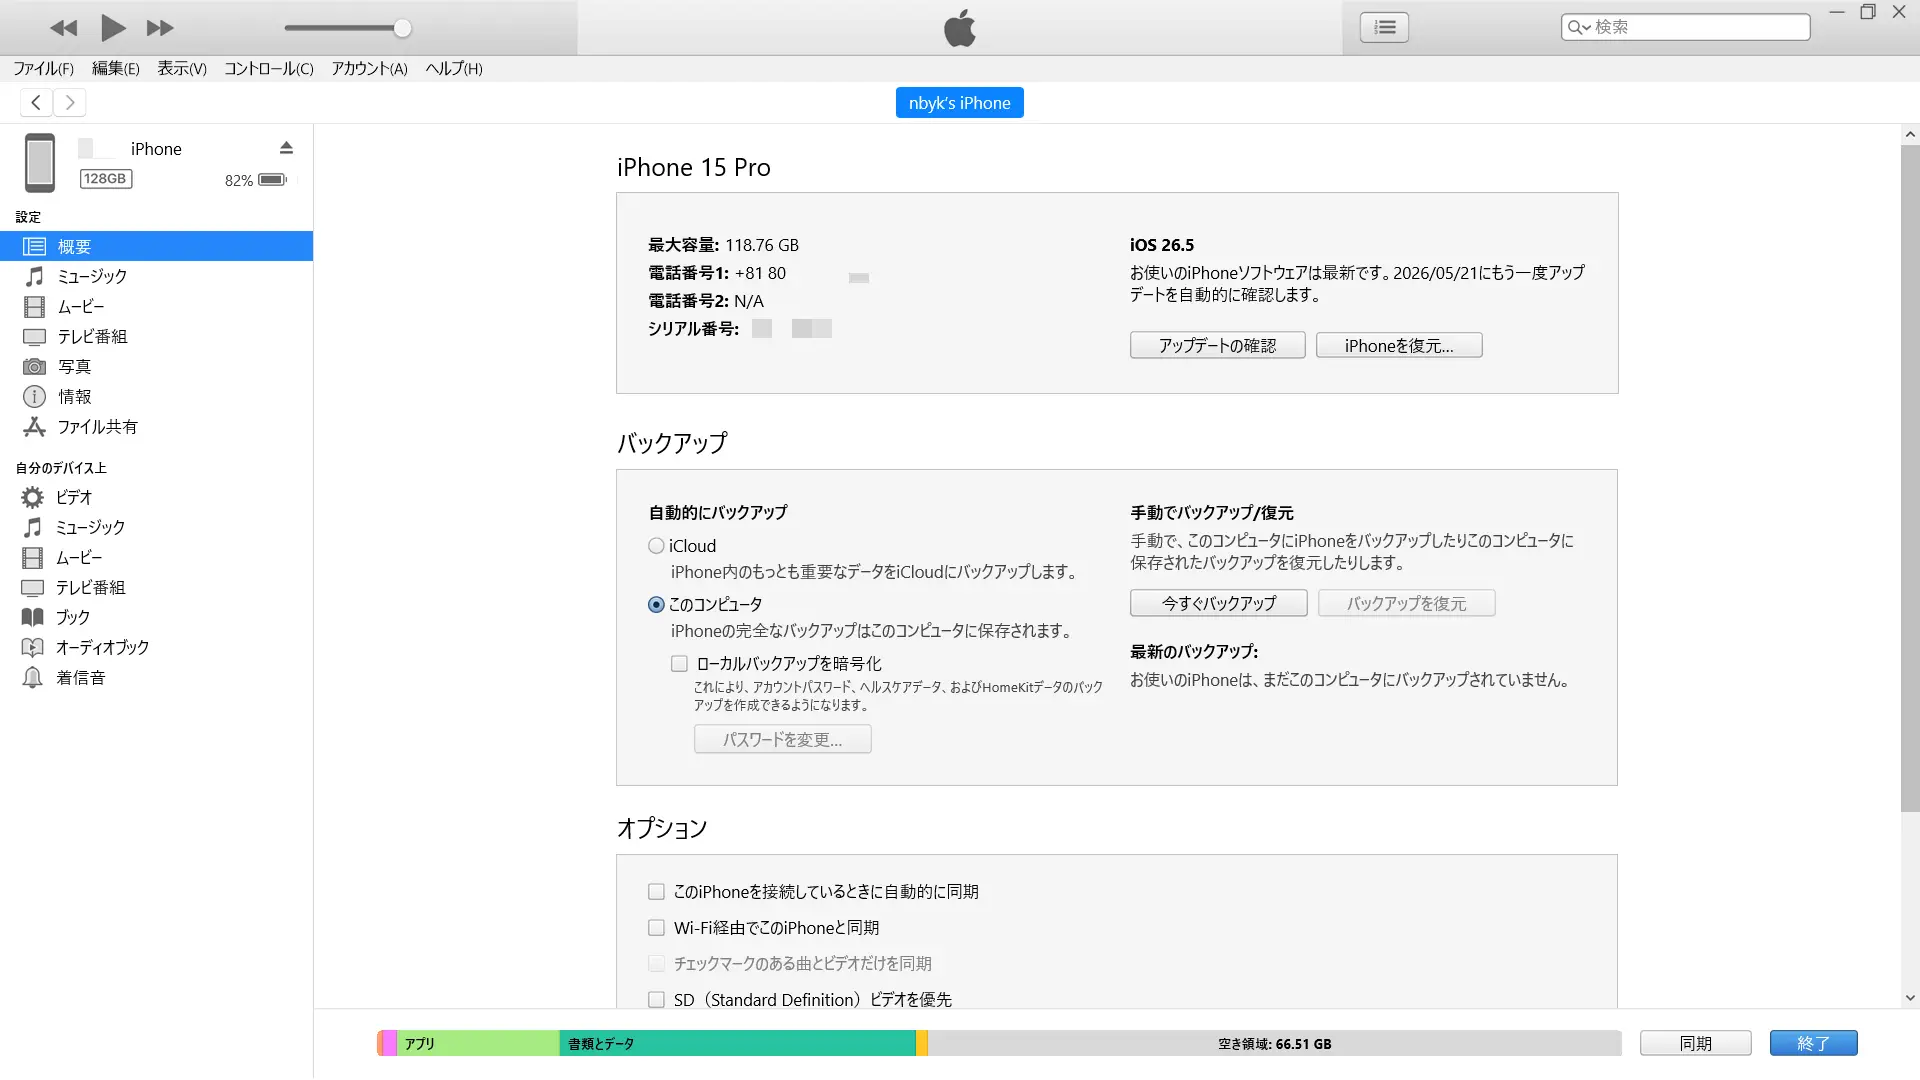Viewport: 1920px width, 1080px height.
Task: Eject the iPhone with the eject icon
Action: (x=286, y=148)
